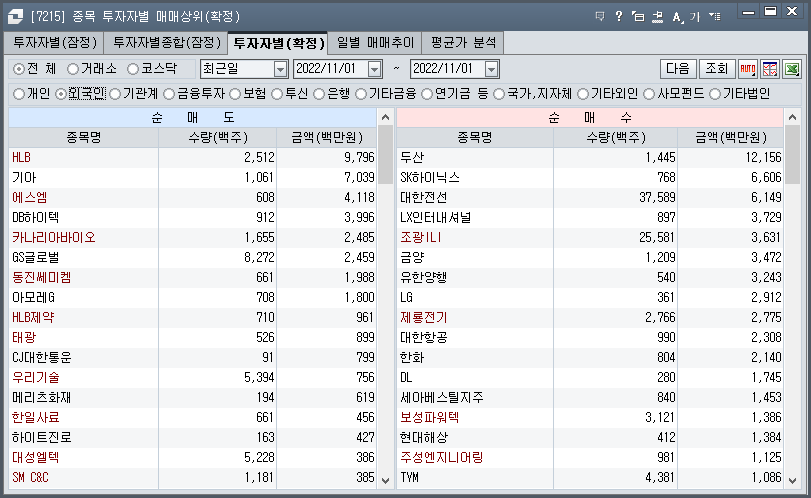Click the up arrow on the 순매수 scrollbar
The image size is (811, 498).
[x=792, y=117]
